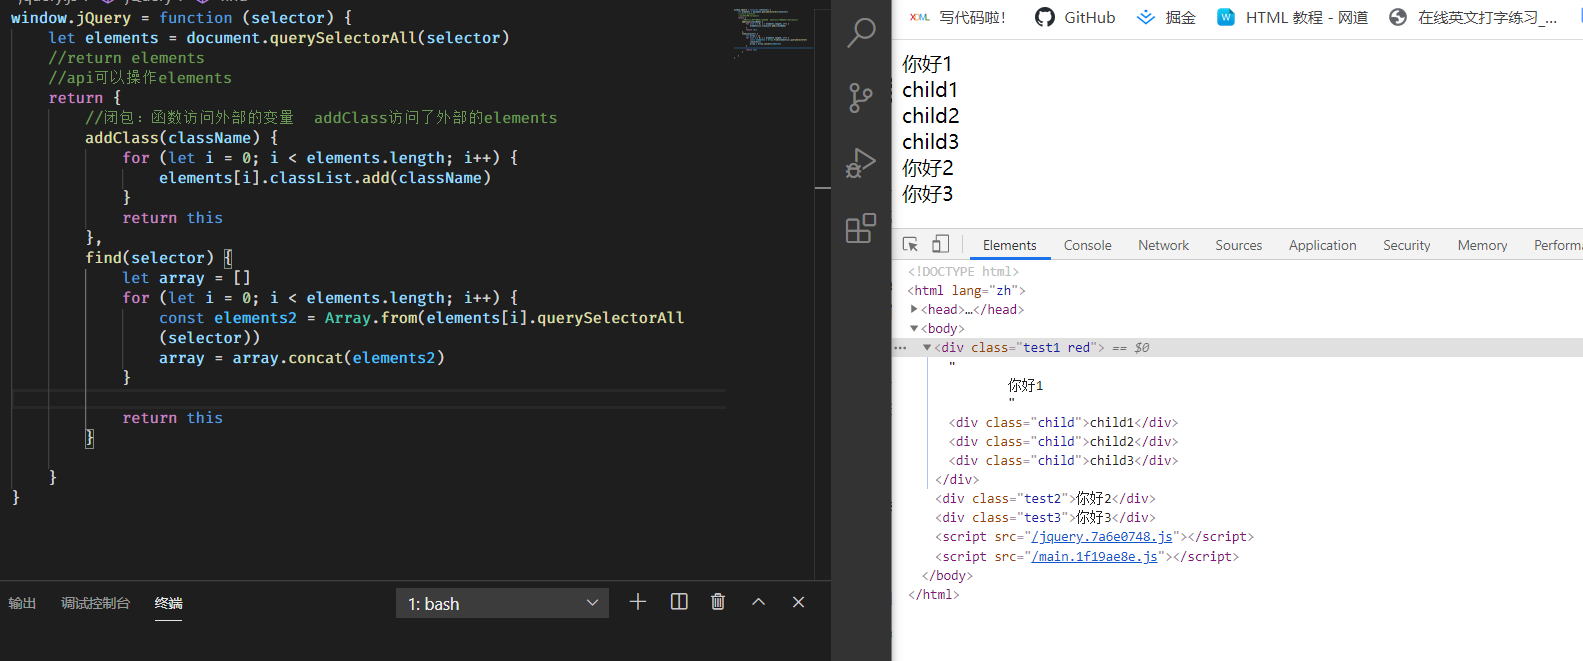Add a new terminal with plus icon
The height and width of the screenshot is (661, 1583).
pos(638,602)
